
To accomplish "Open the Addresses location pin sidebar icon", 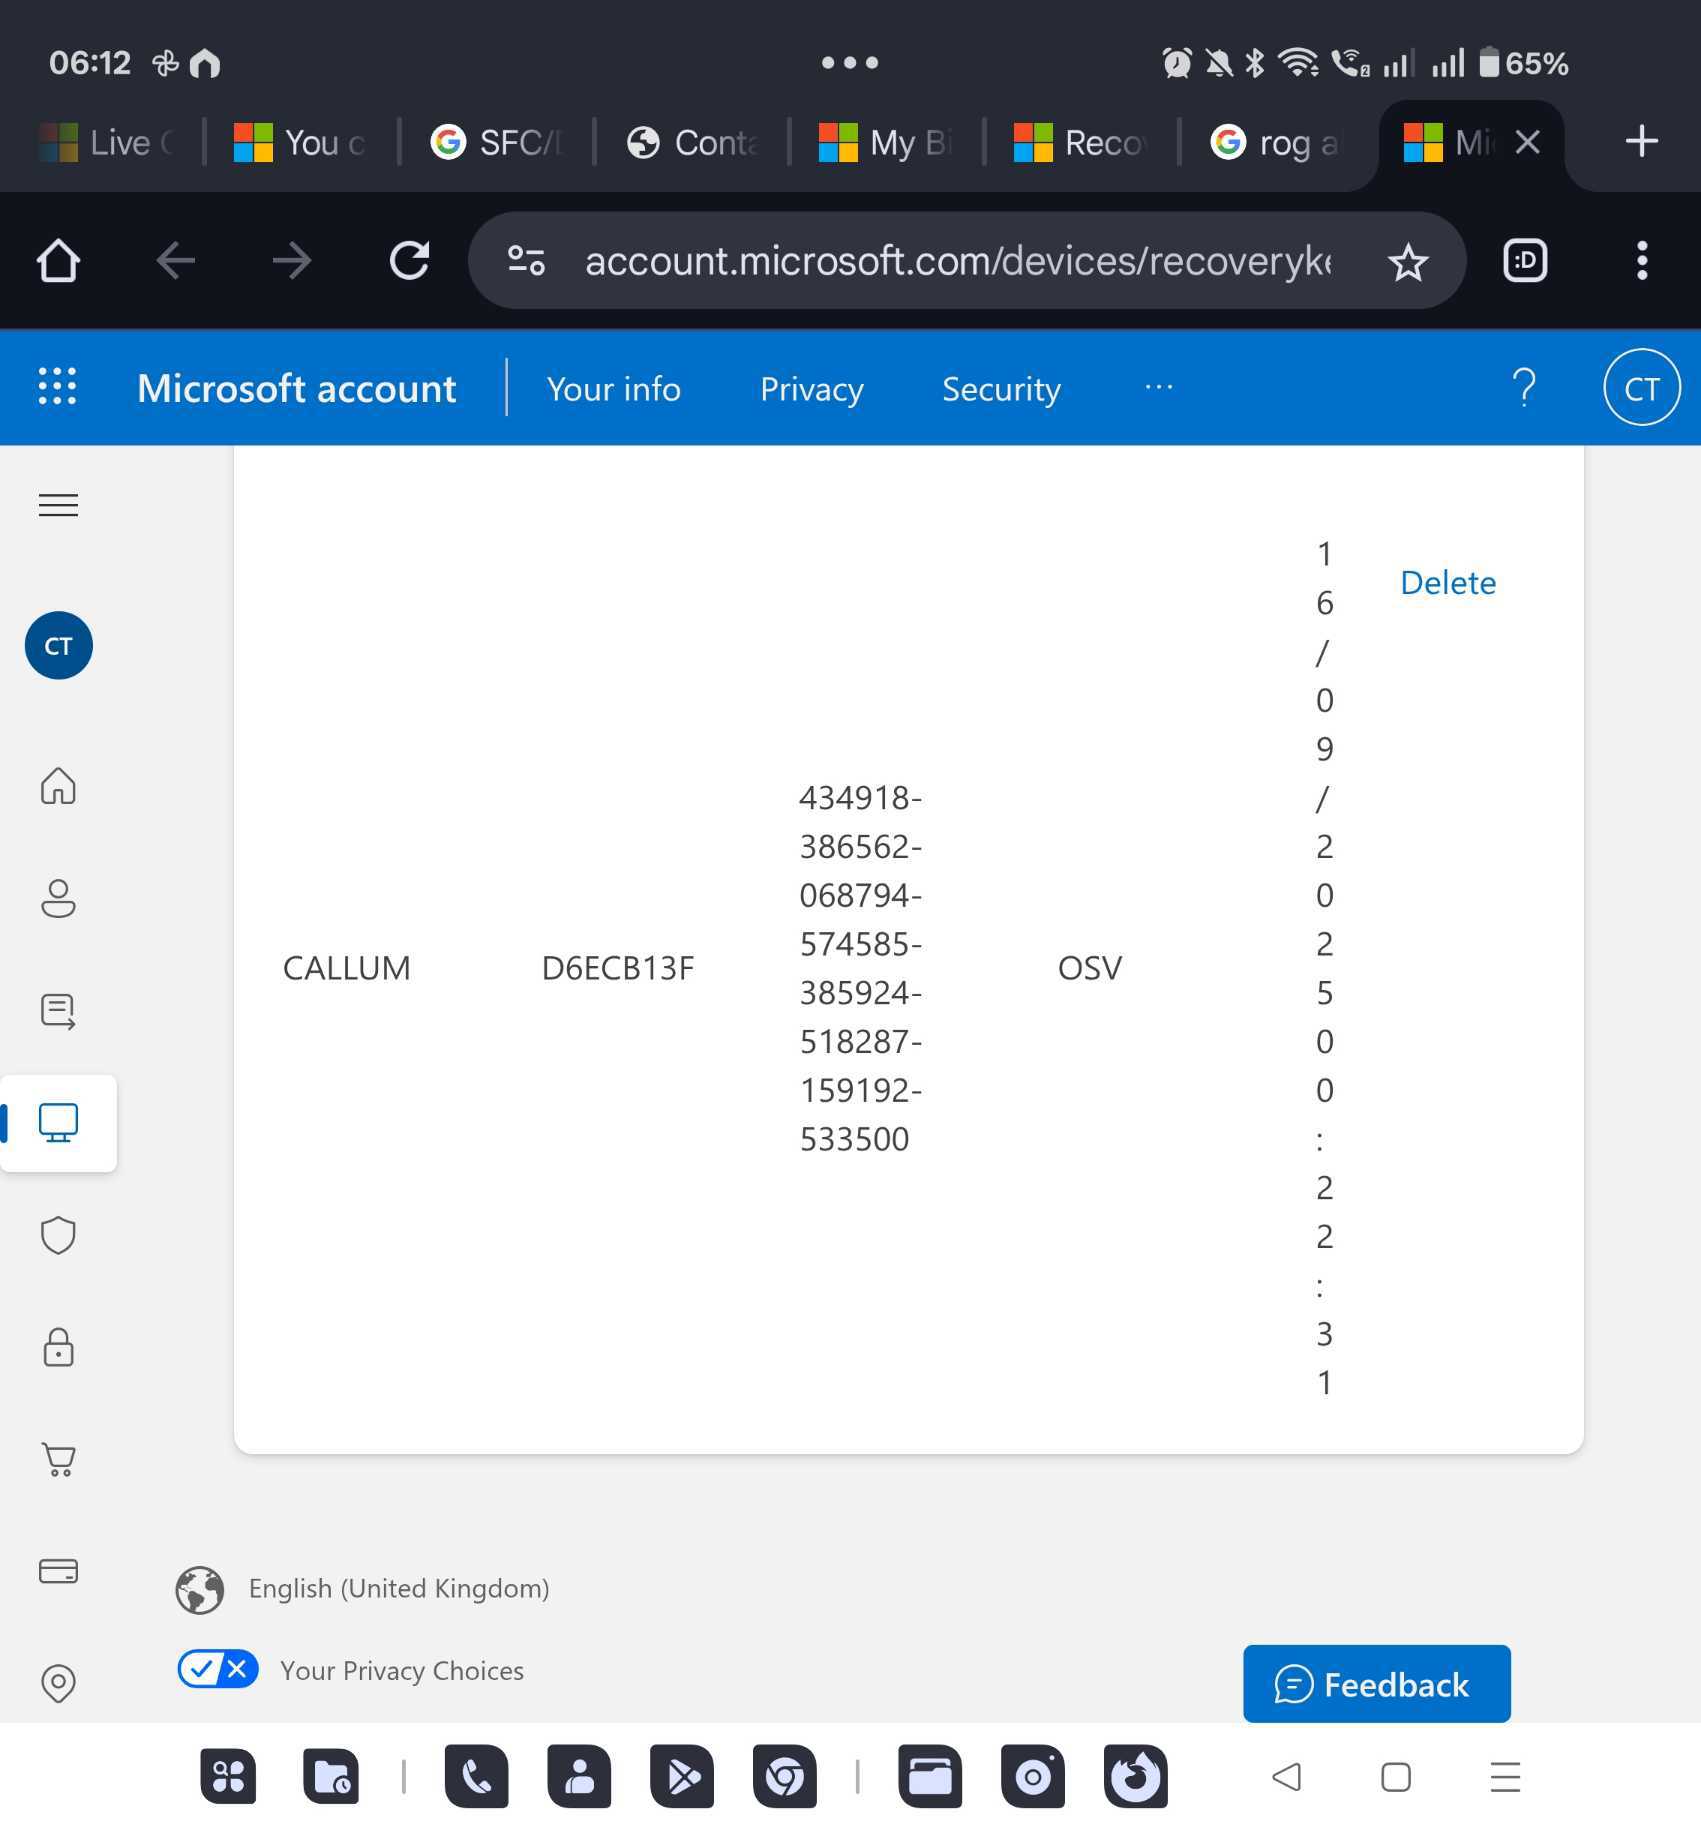I will coord(58,1684).
